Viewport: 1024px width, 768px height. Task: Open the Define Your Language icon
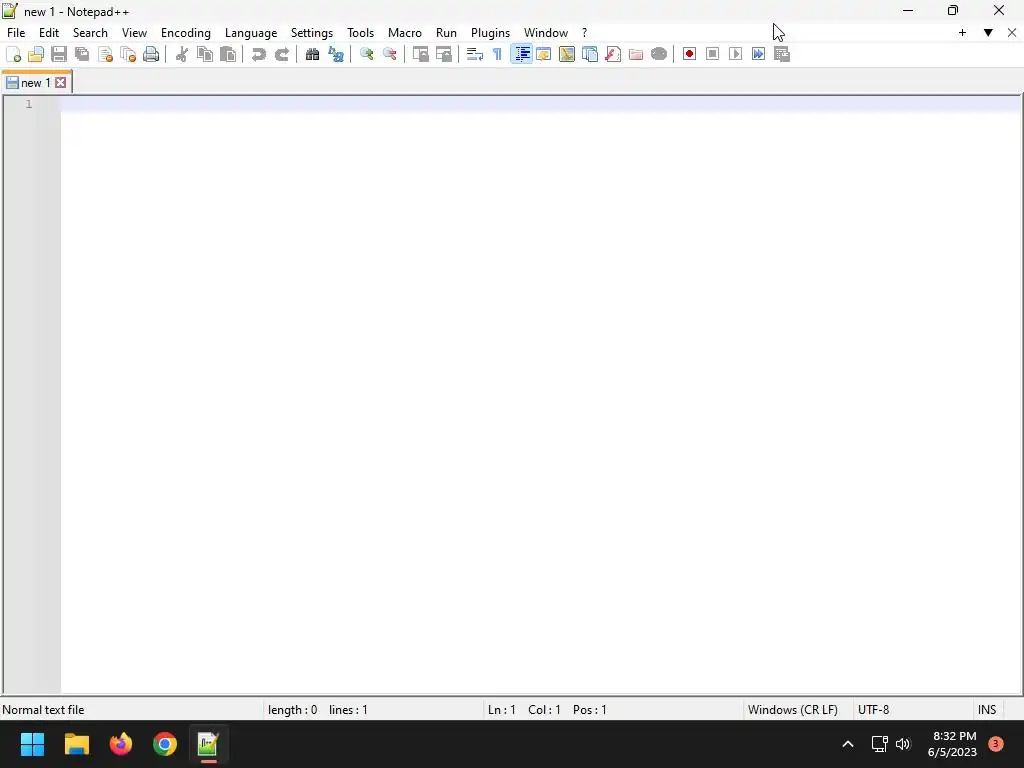click(x=543, y=54)
